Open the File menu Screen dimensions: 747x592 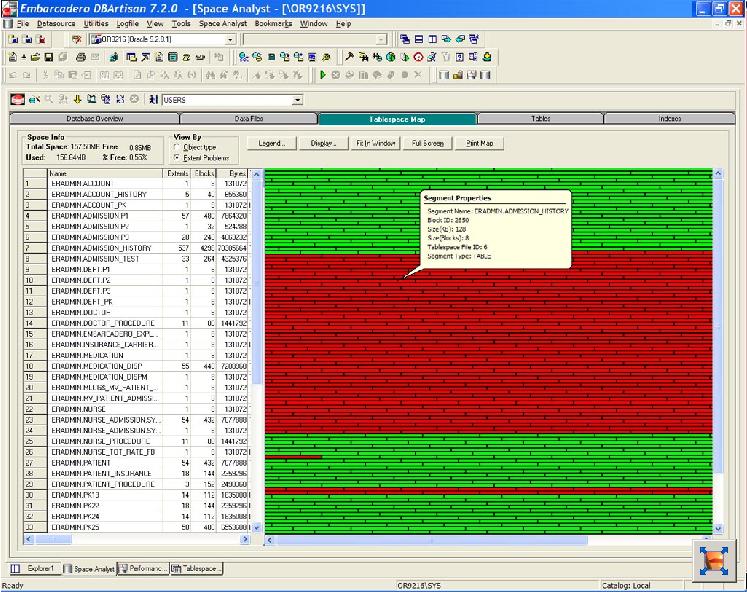click(23, 23)
